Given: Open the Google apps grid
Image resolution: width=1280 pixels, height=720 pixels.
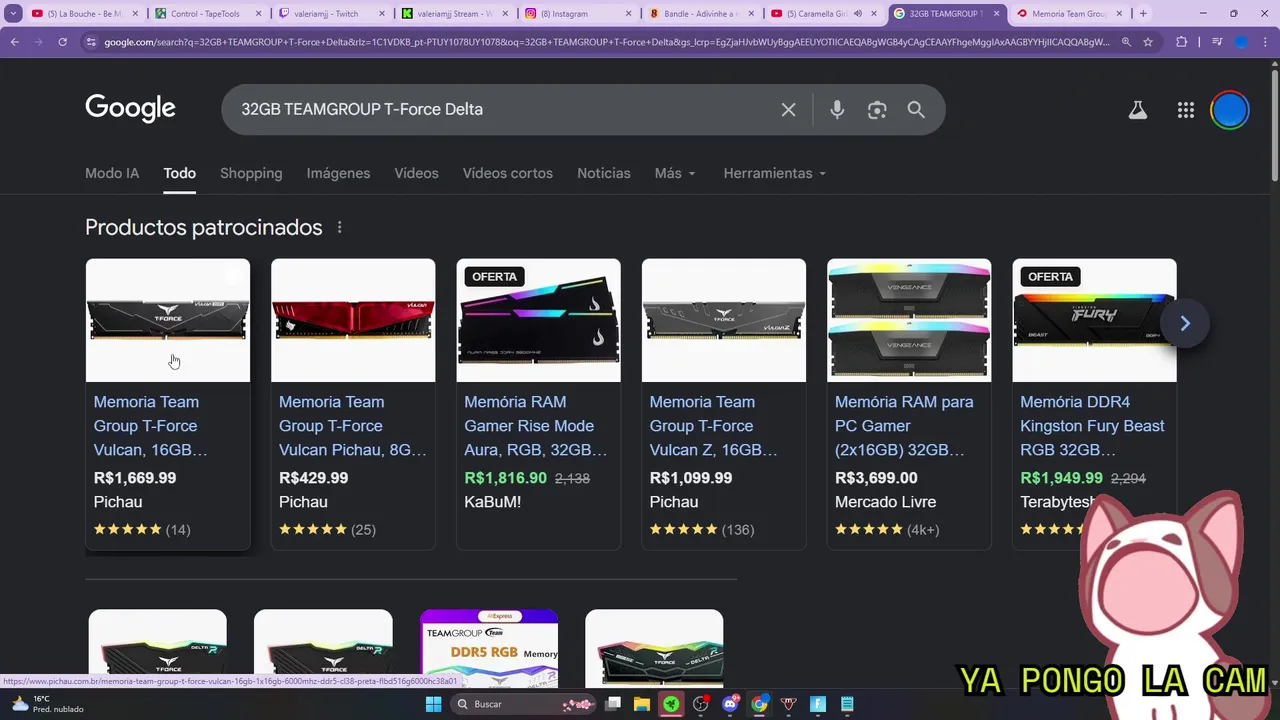Looking at the screenshot, I should coord(1186,110).
